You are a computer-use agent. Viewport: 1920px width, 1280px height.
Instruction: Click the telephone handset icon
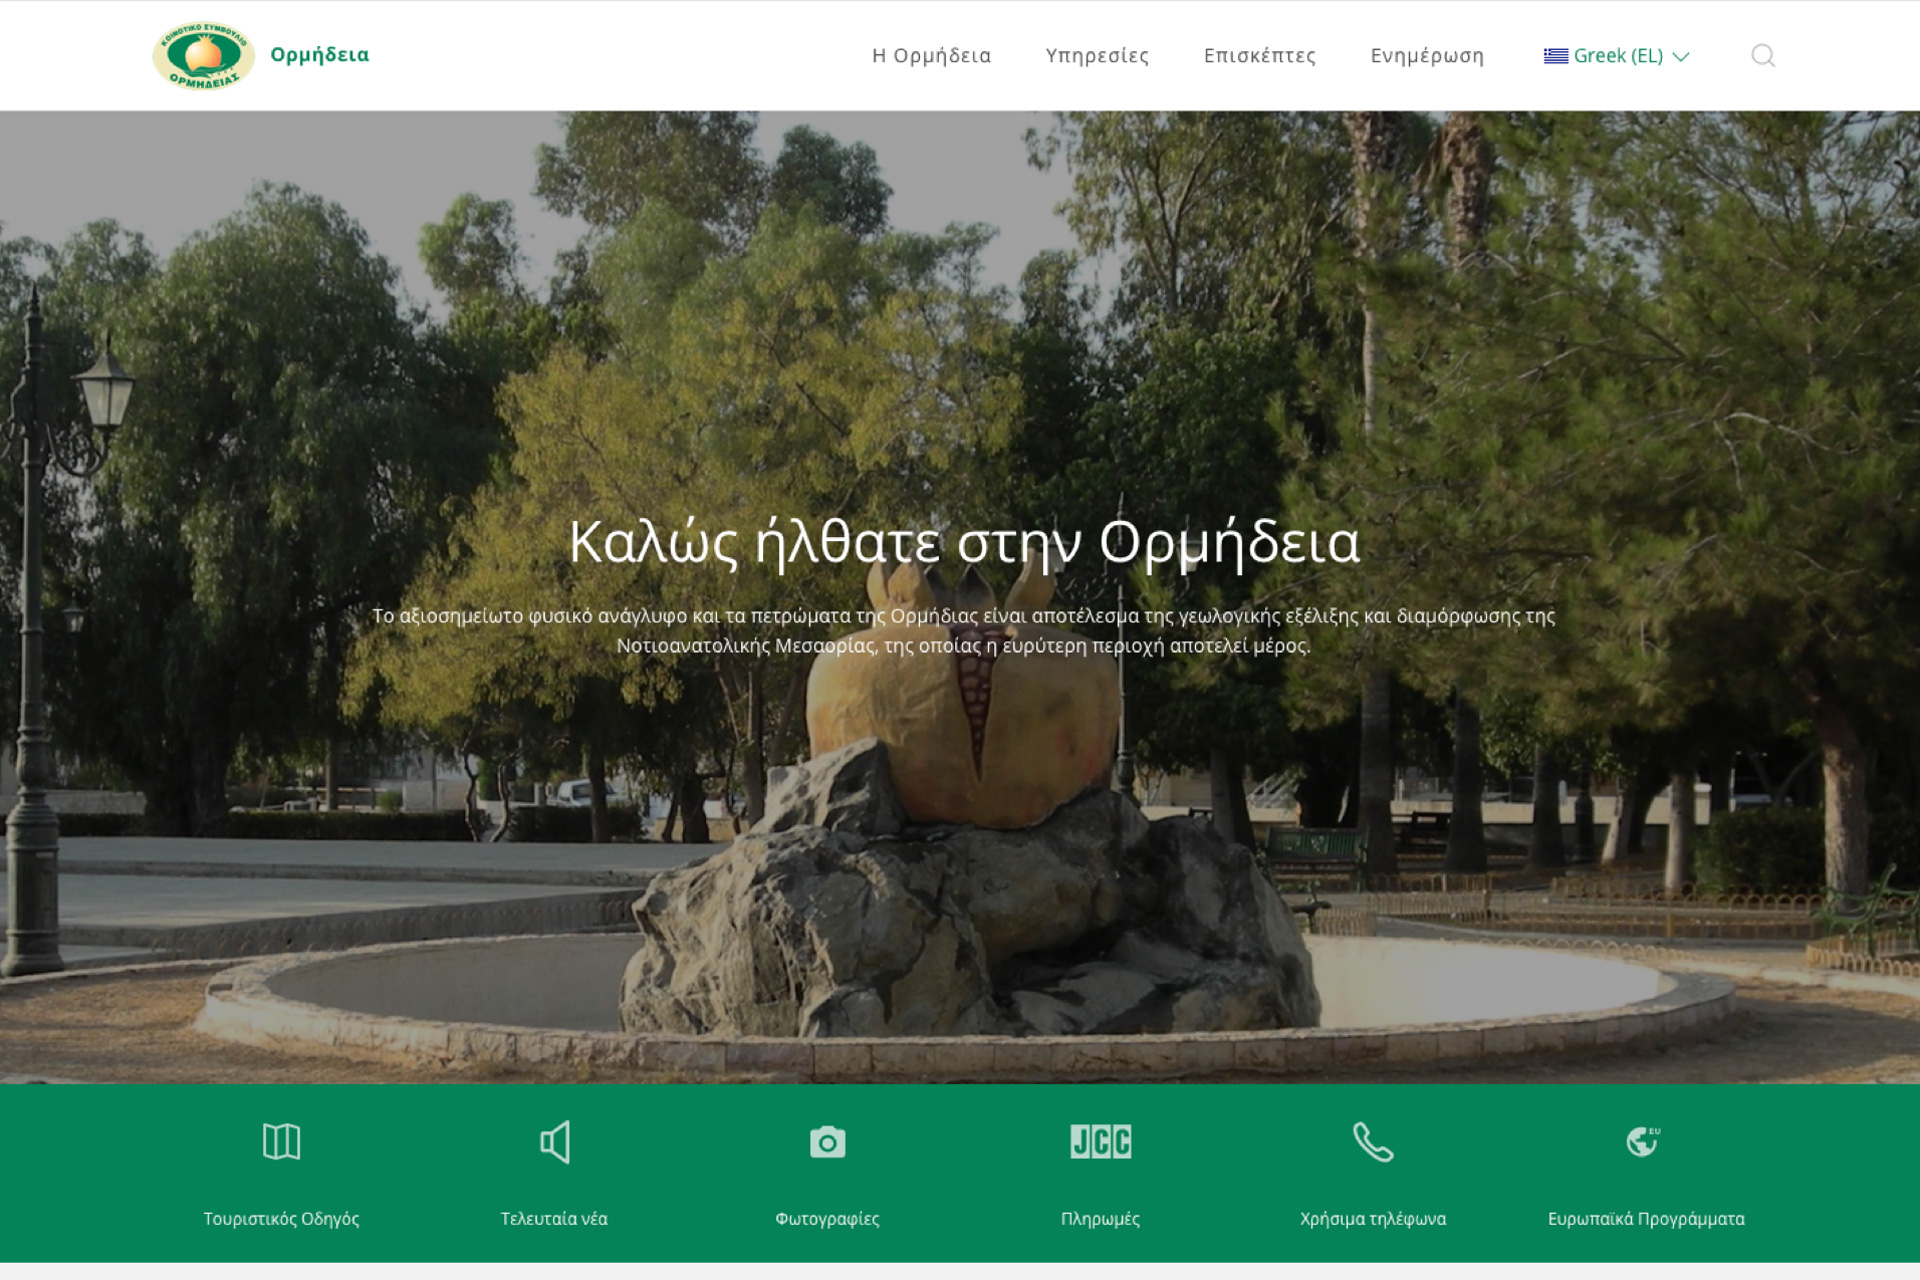[1373, 1141]
